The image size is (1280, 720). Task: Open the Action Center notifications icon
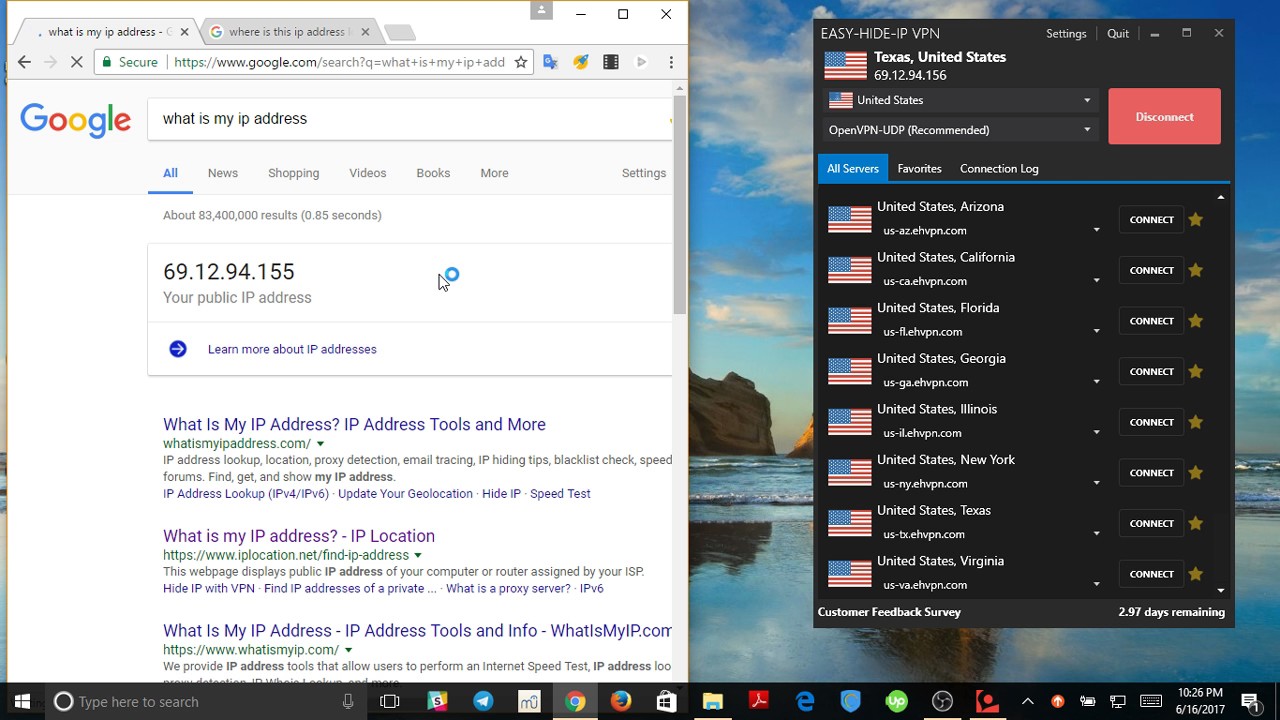tap(1250, 701)
